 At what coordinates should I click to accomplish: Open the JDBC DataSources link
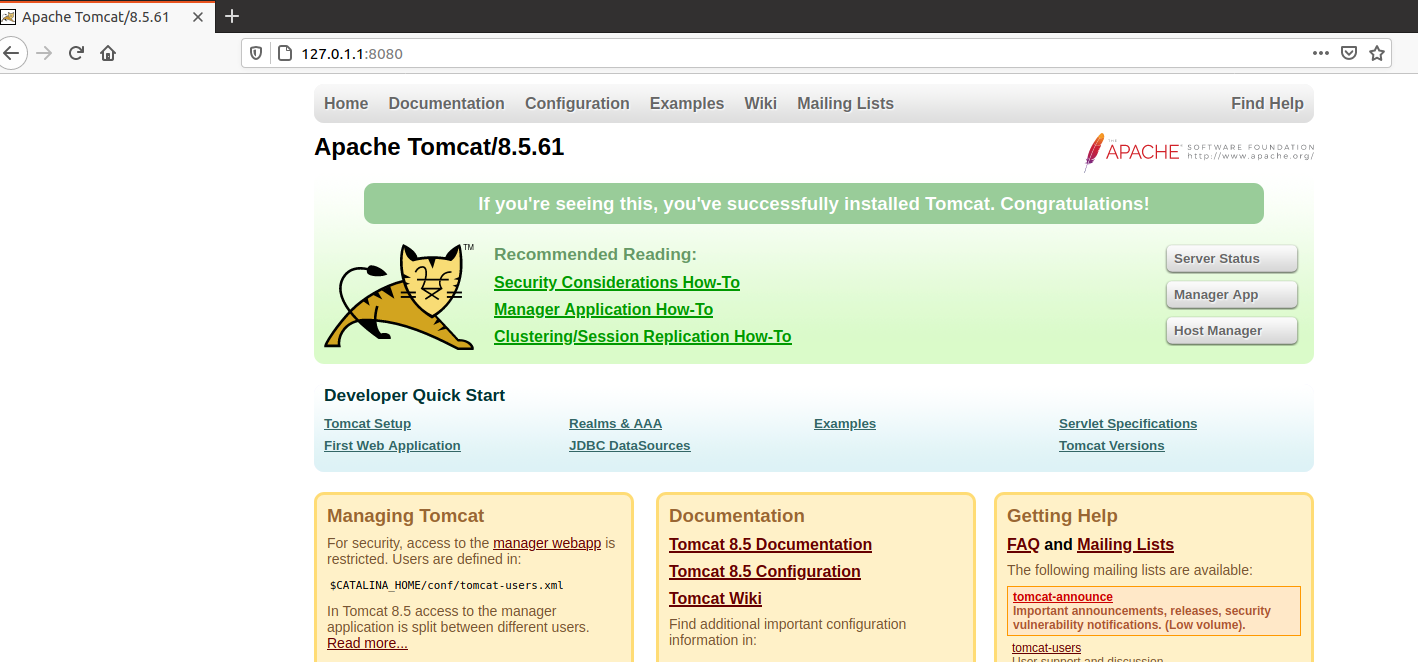click(x=629, y=445)
